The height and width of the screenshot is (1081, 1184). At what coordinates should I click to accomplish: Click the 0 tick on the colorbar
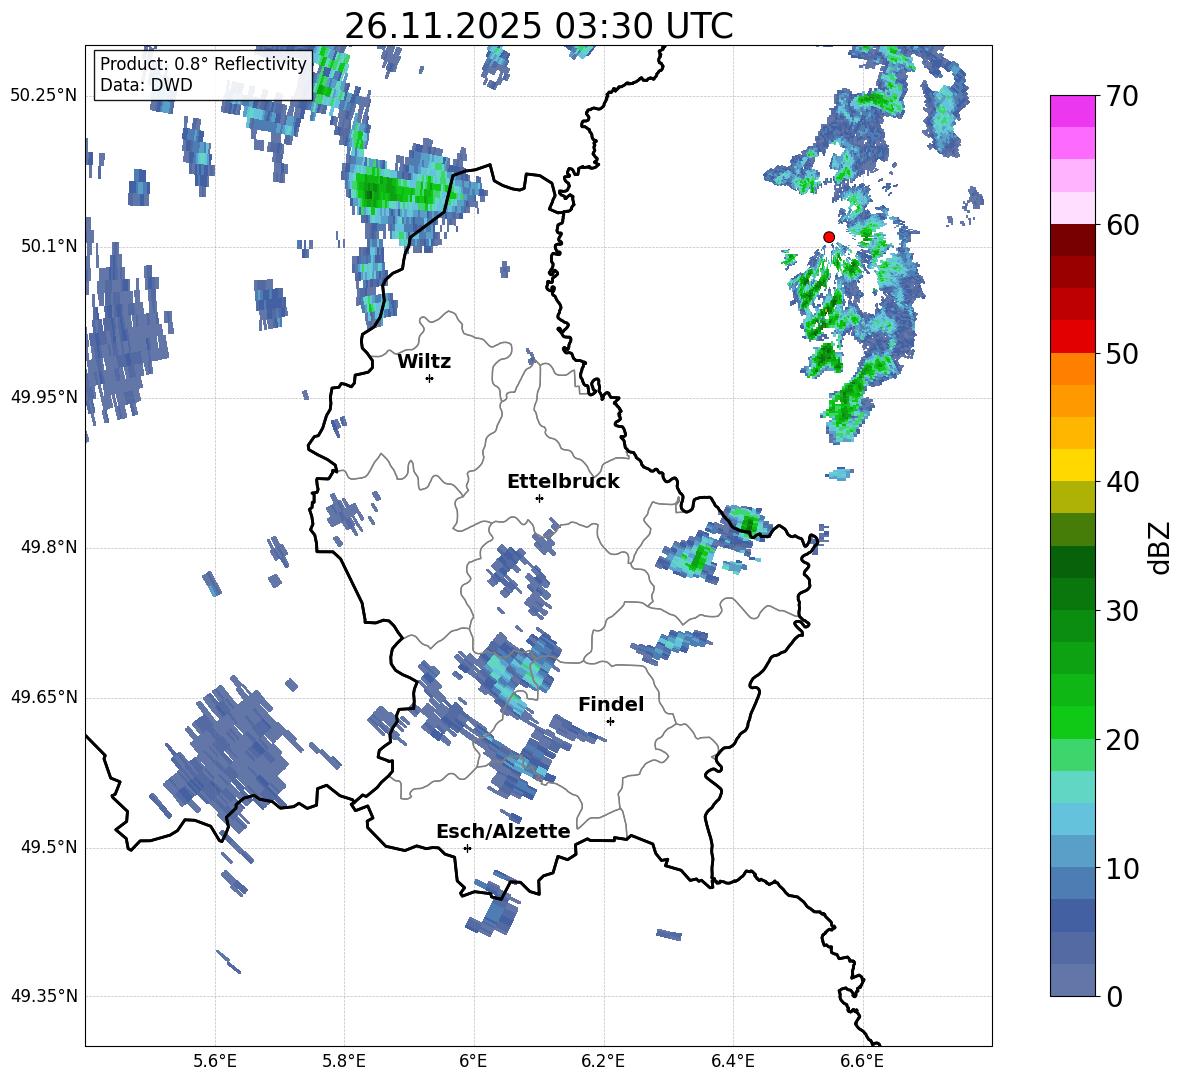coord(1114,997)
